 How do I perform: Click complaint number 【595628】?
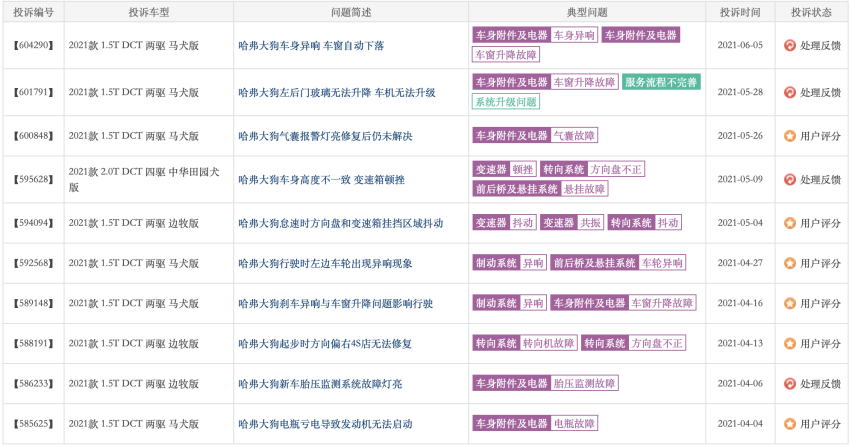pos(34,180)
